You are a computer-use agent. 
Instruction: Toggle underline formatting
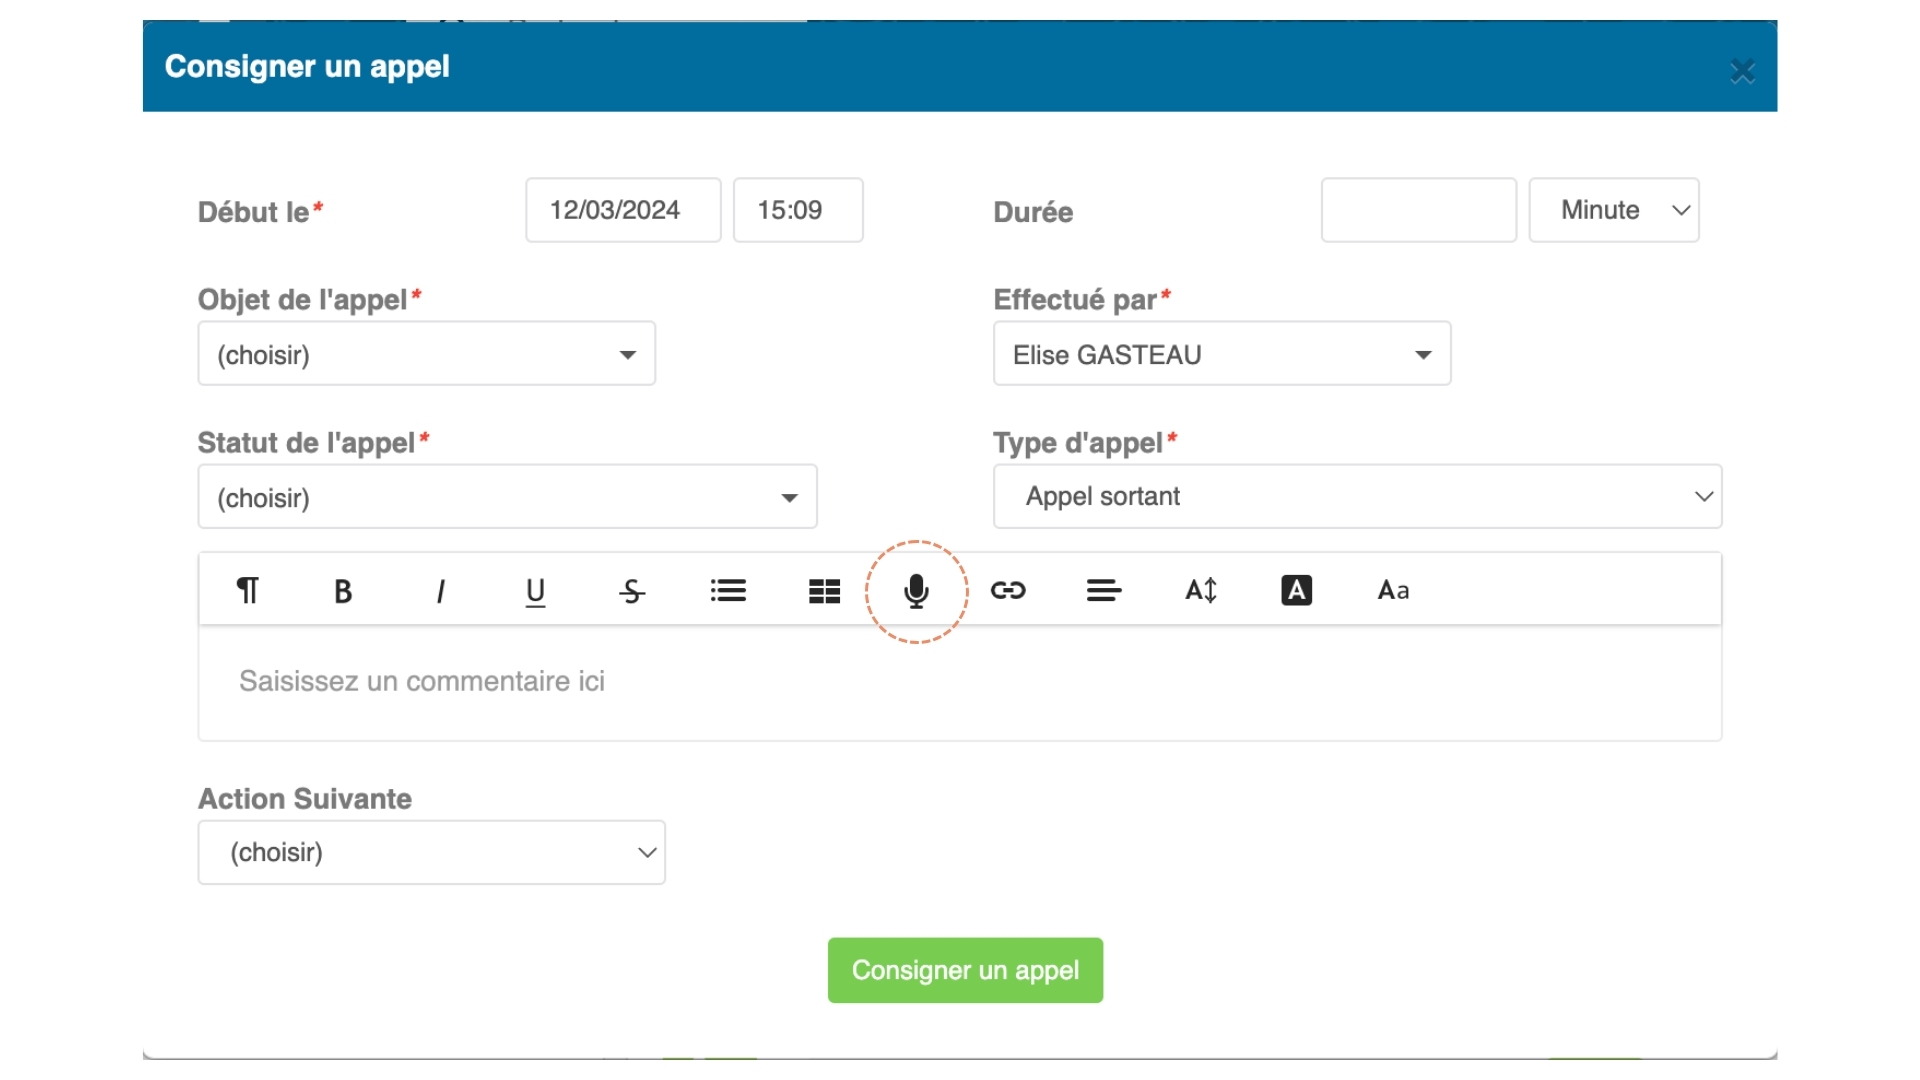tap(536, 592)
